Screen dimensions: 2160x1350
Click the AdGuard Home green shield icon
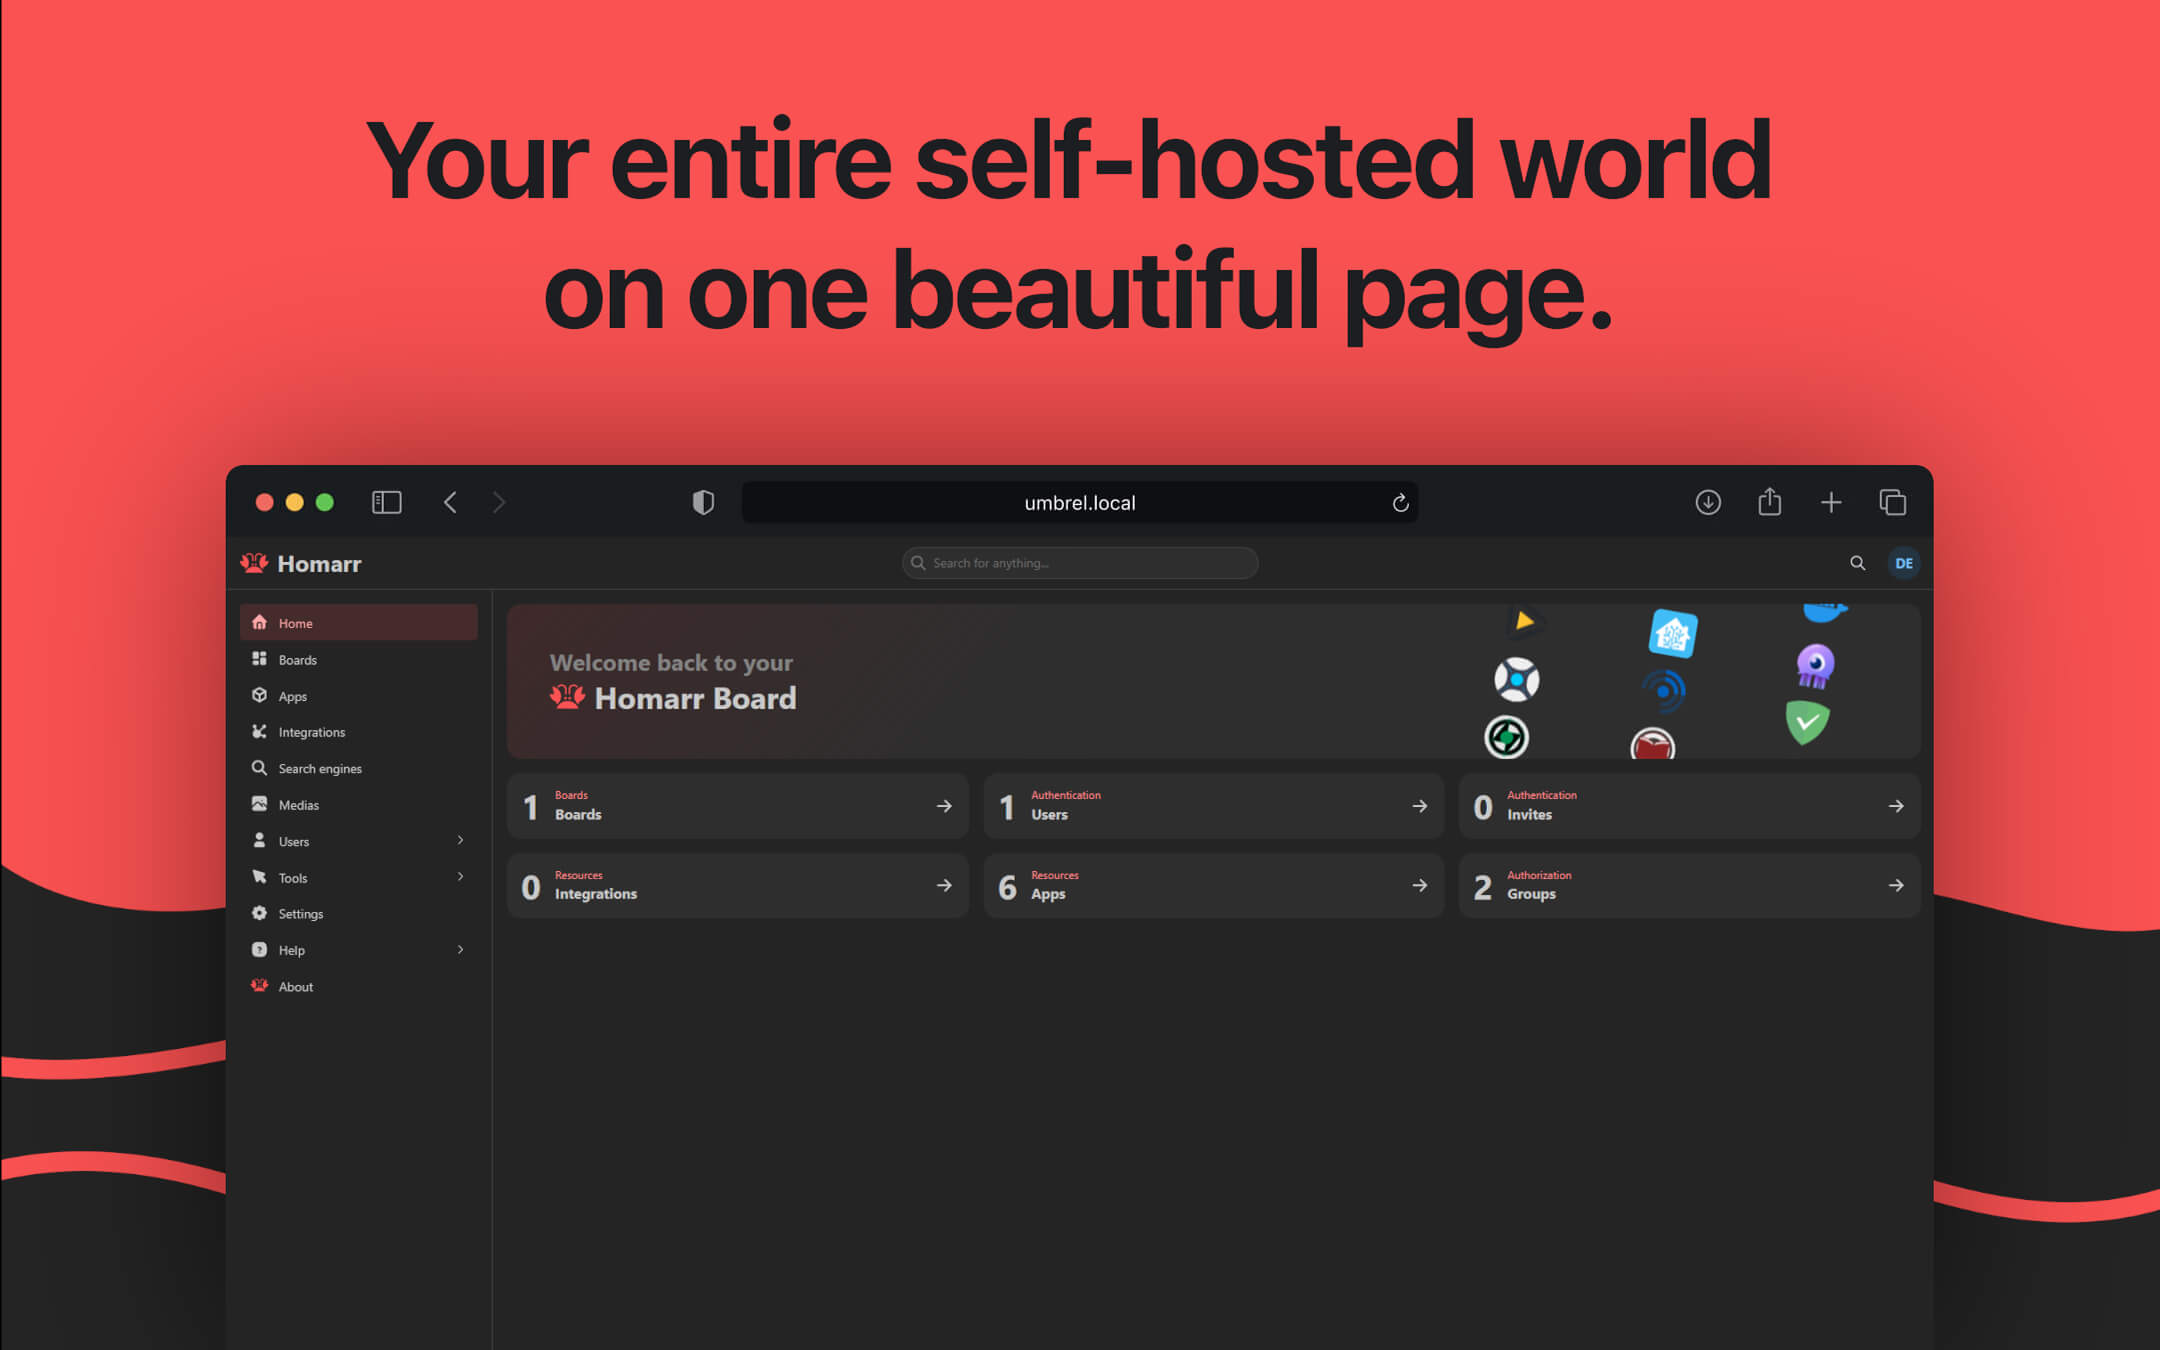(1808, 723)
